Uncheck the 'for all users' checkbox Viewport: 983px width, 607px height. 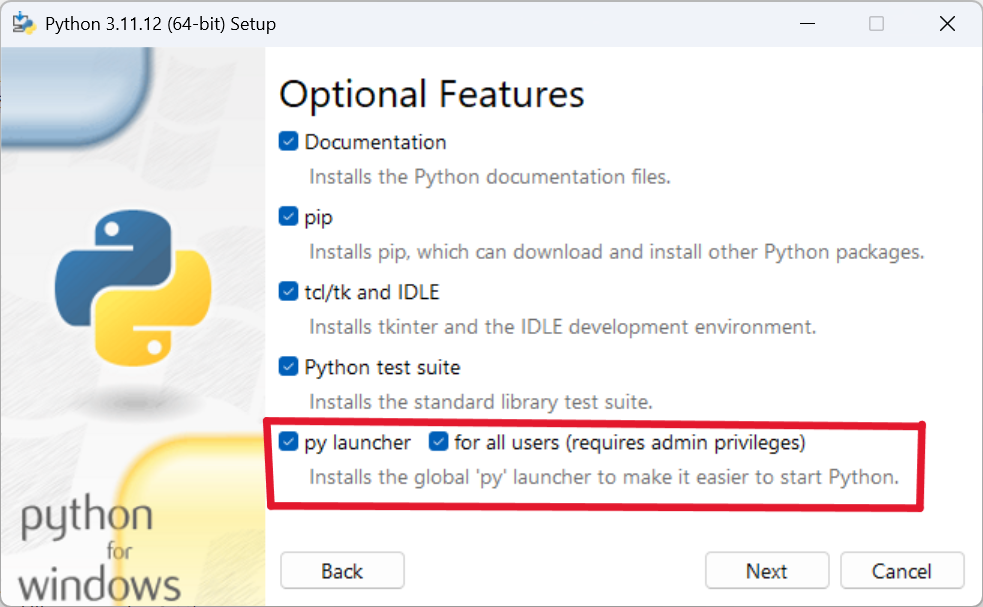tap(438, 442)
